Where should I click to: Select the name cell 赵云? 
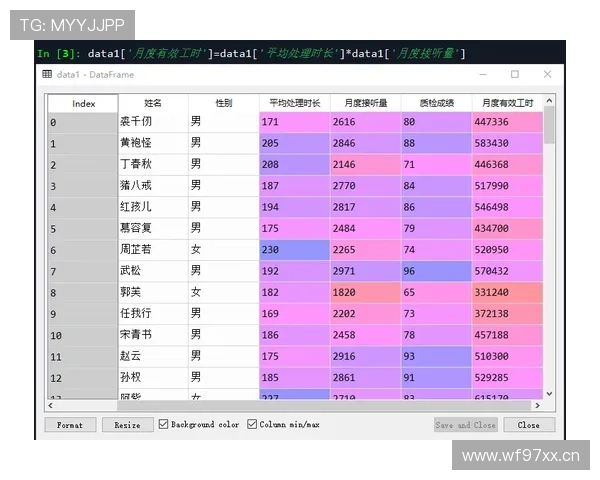[x=153, y=356]
